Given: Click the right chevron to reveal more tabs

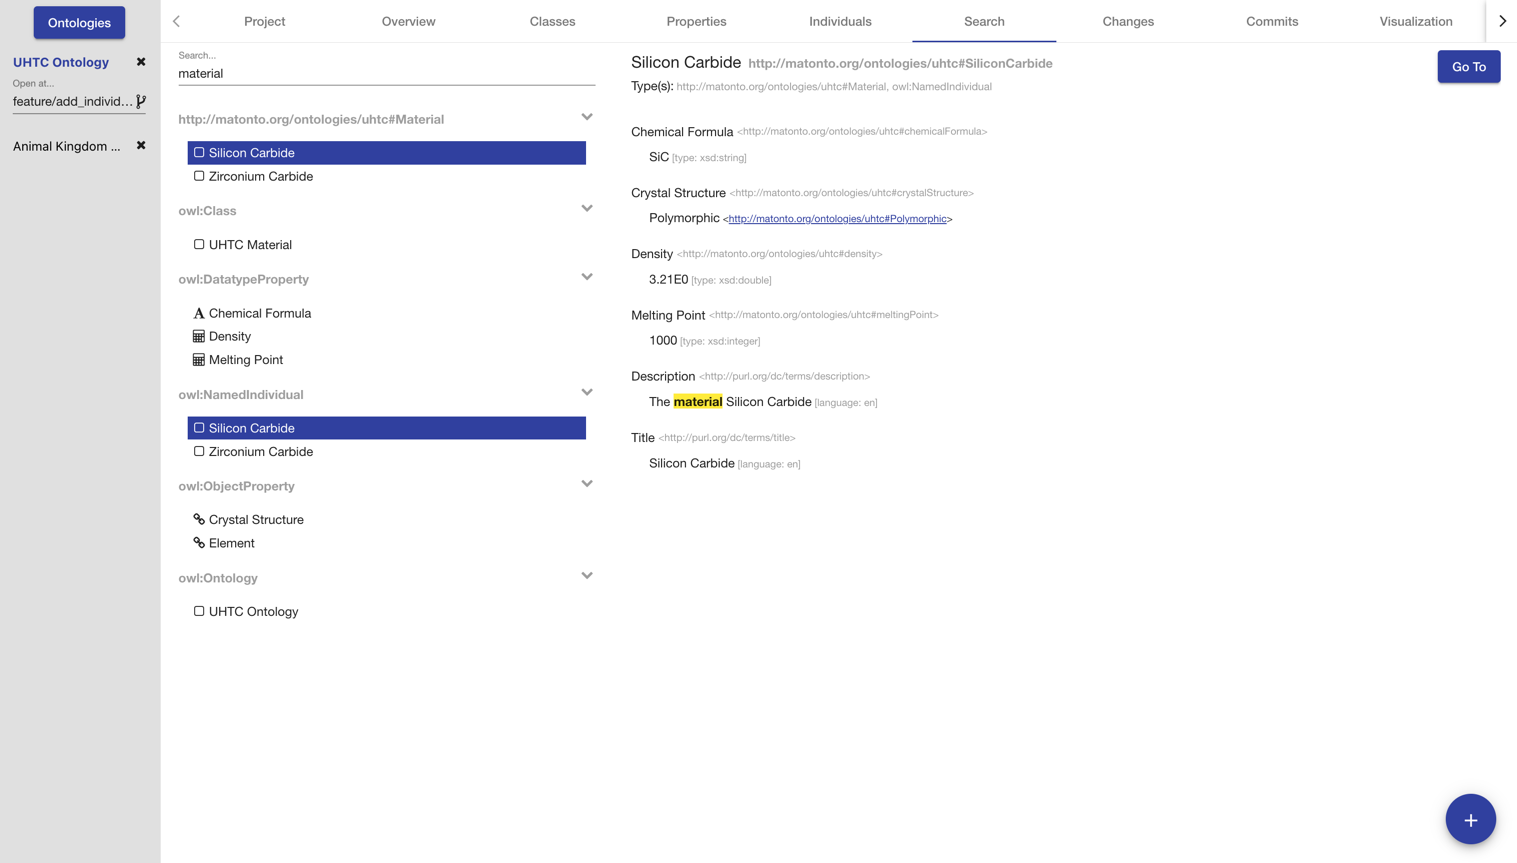Looking at the screenshot, I should point(1502,20).
